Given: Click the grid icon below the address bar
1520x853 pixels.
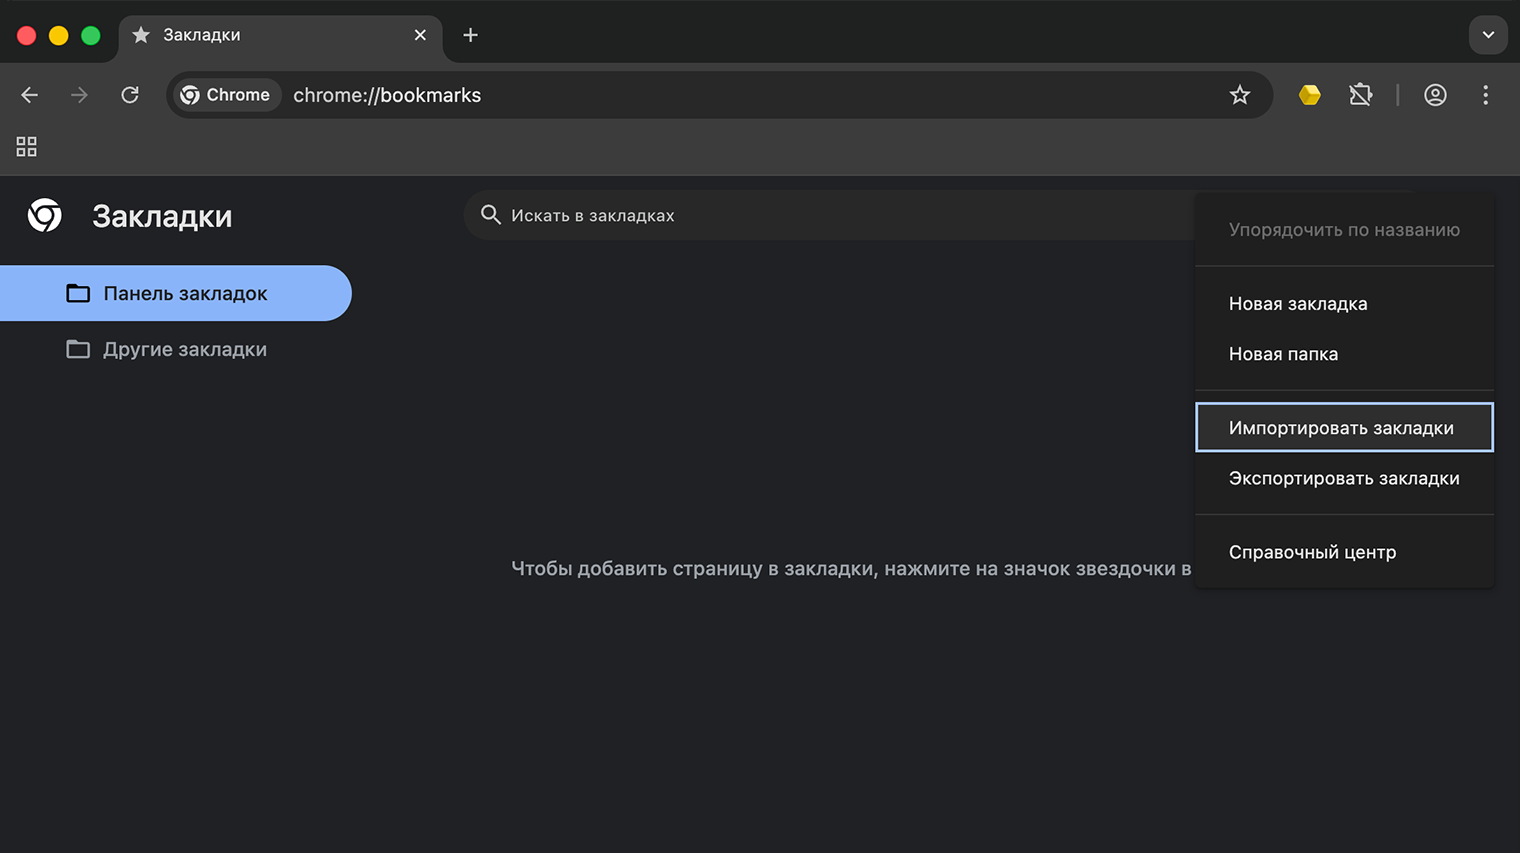Looking at the screenshot, I should coord(26,146).
